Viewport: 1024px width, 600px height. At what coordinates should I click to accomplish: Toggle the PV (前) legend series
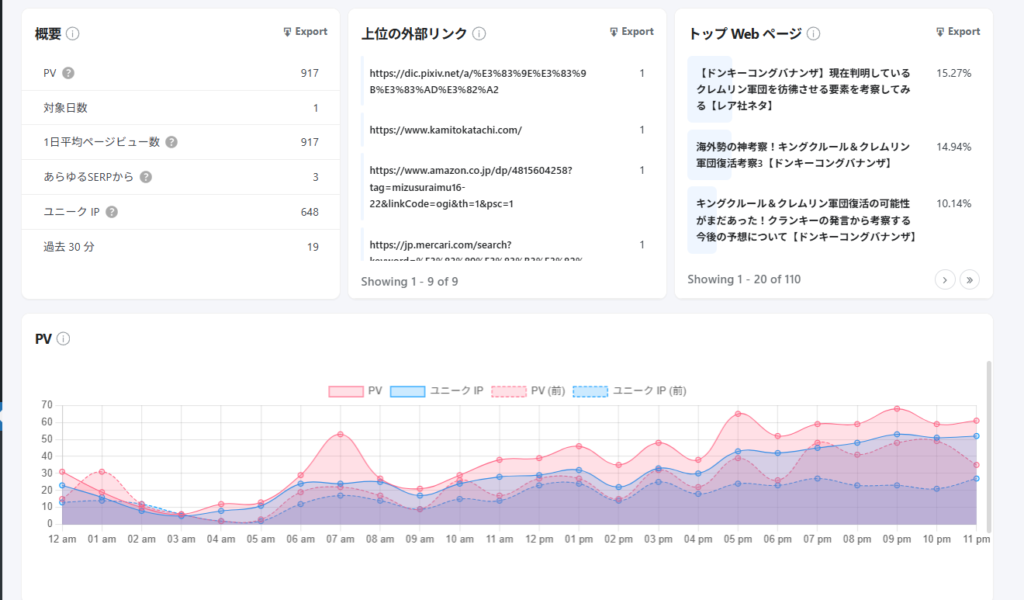tap(528, 391)
